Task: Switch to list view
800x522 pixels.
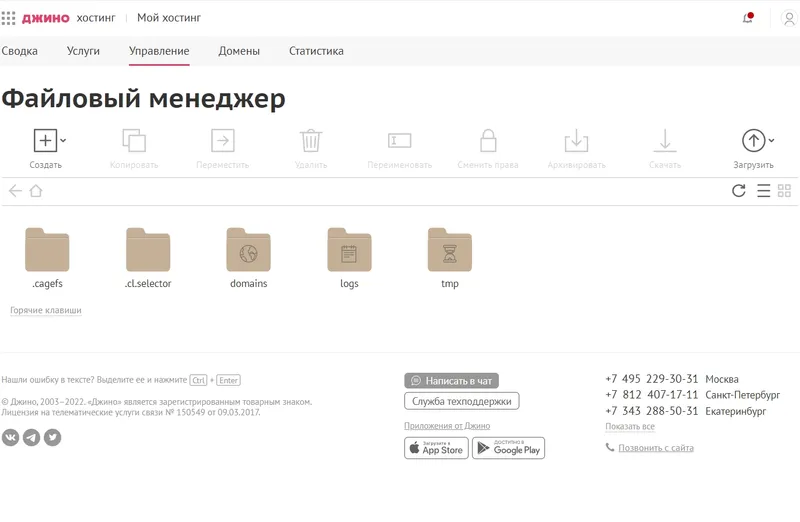Action: click(x=763, y=191)
